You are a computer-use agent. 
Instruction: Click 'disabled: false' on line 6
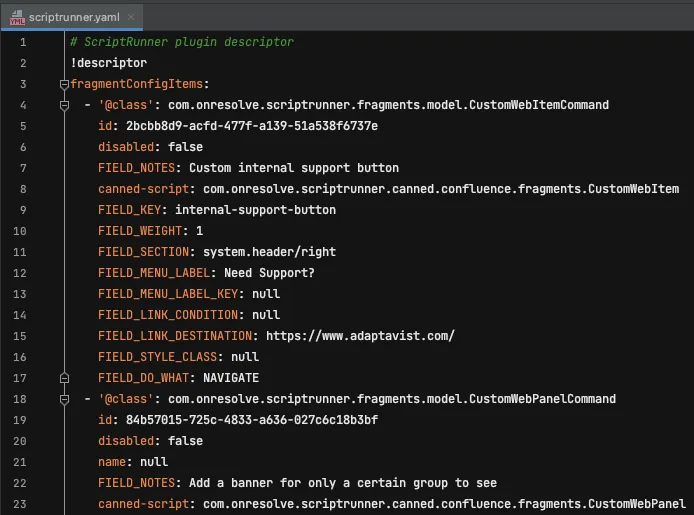(150, 147)
